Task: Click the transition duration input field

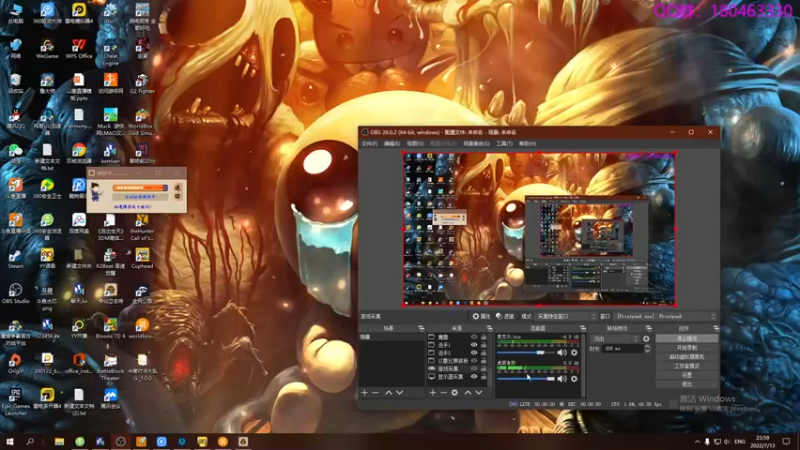Action: coord(622,348)
